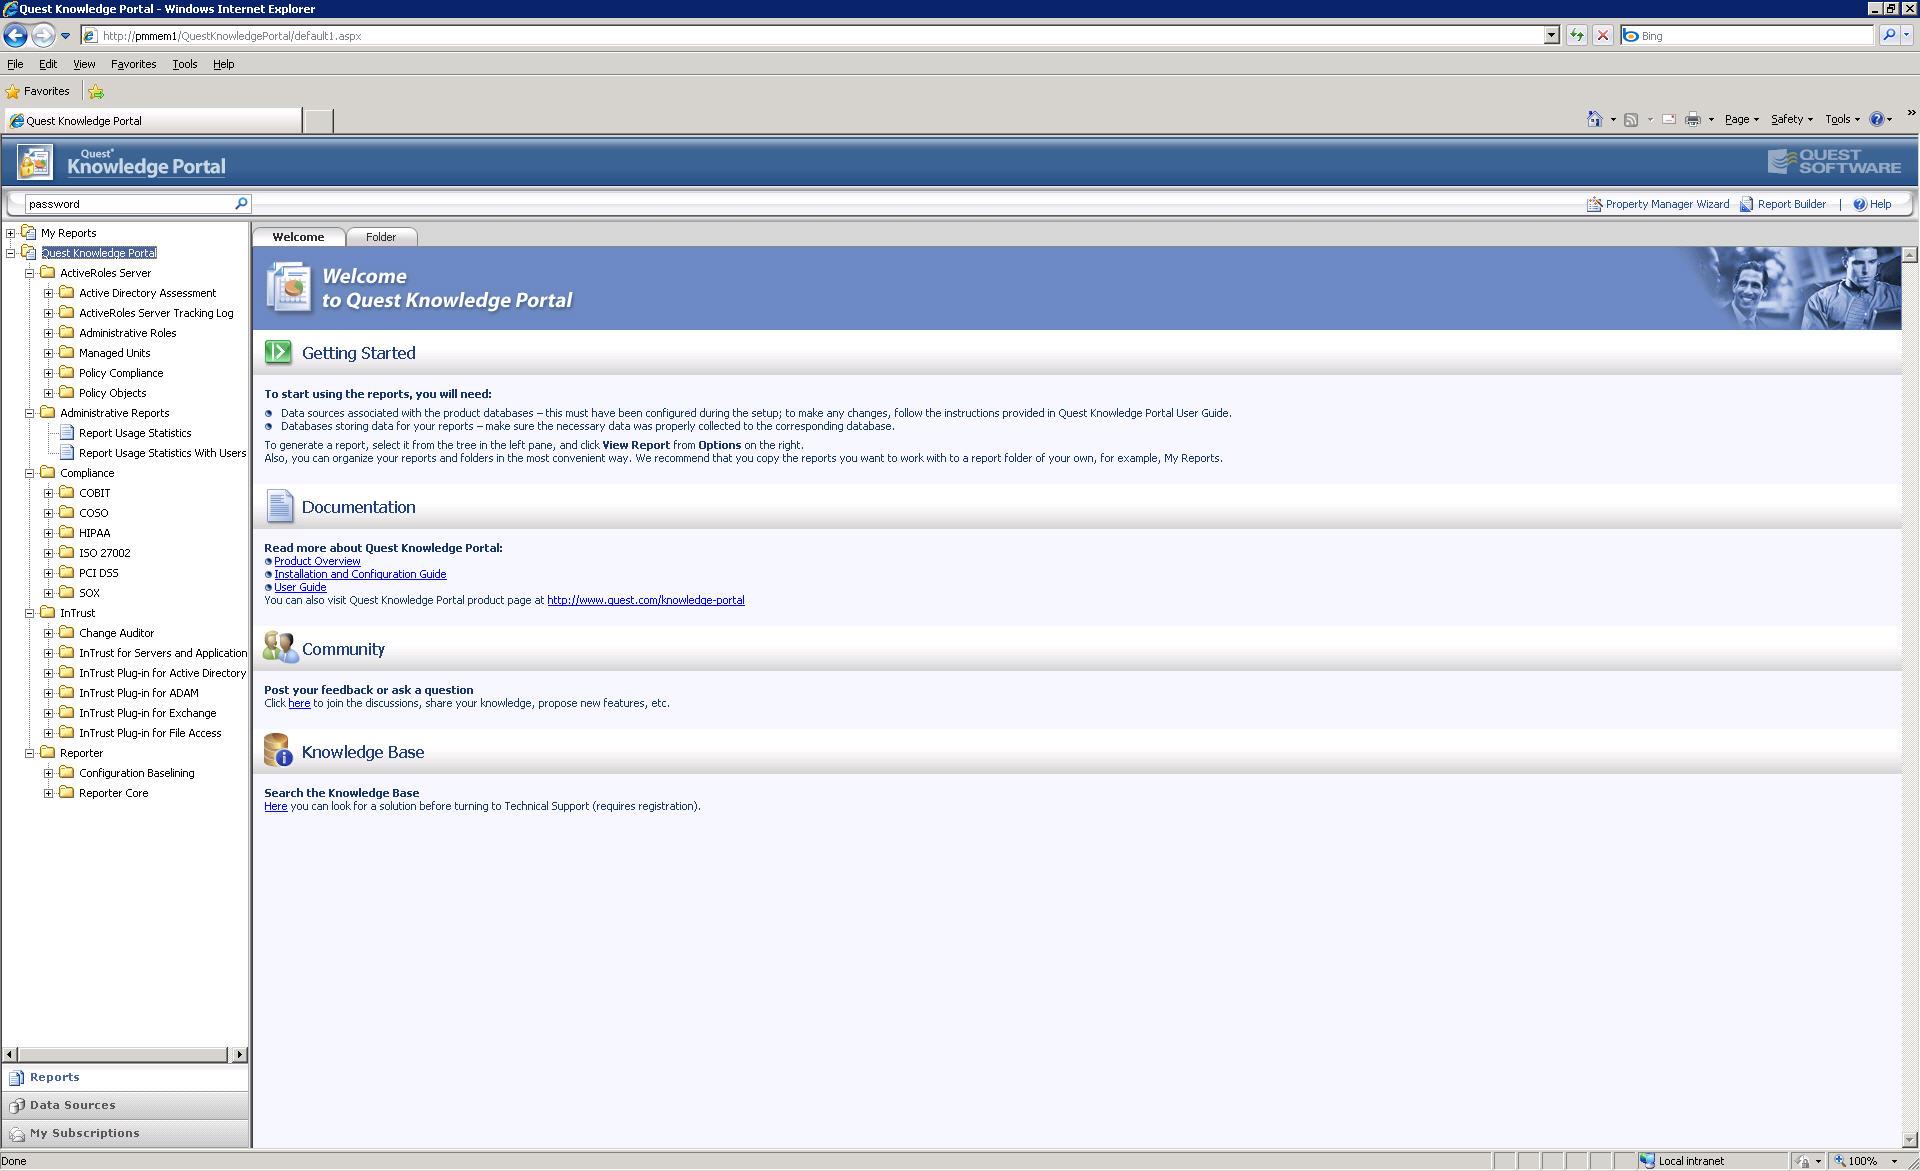
Task: Click the Refresh page icon
Action: point(1577,35)
